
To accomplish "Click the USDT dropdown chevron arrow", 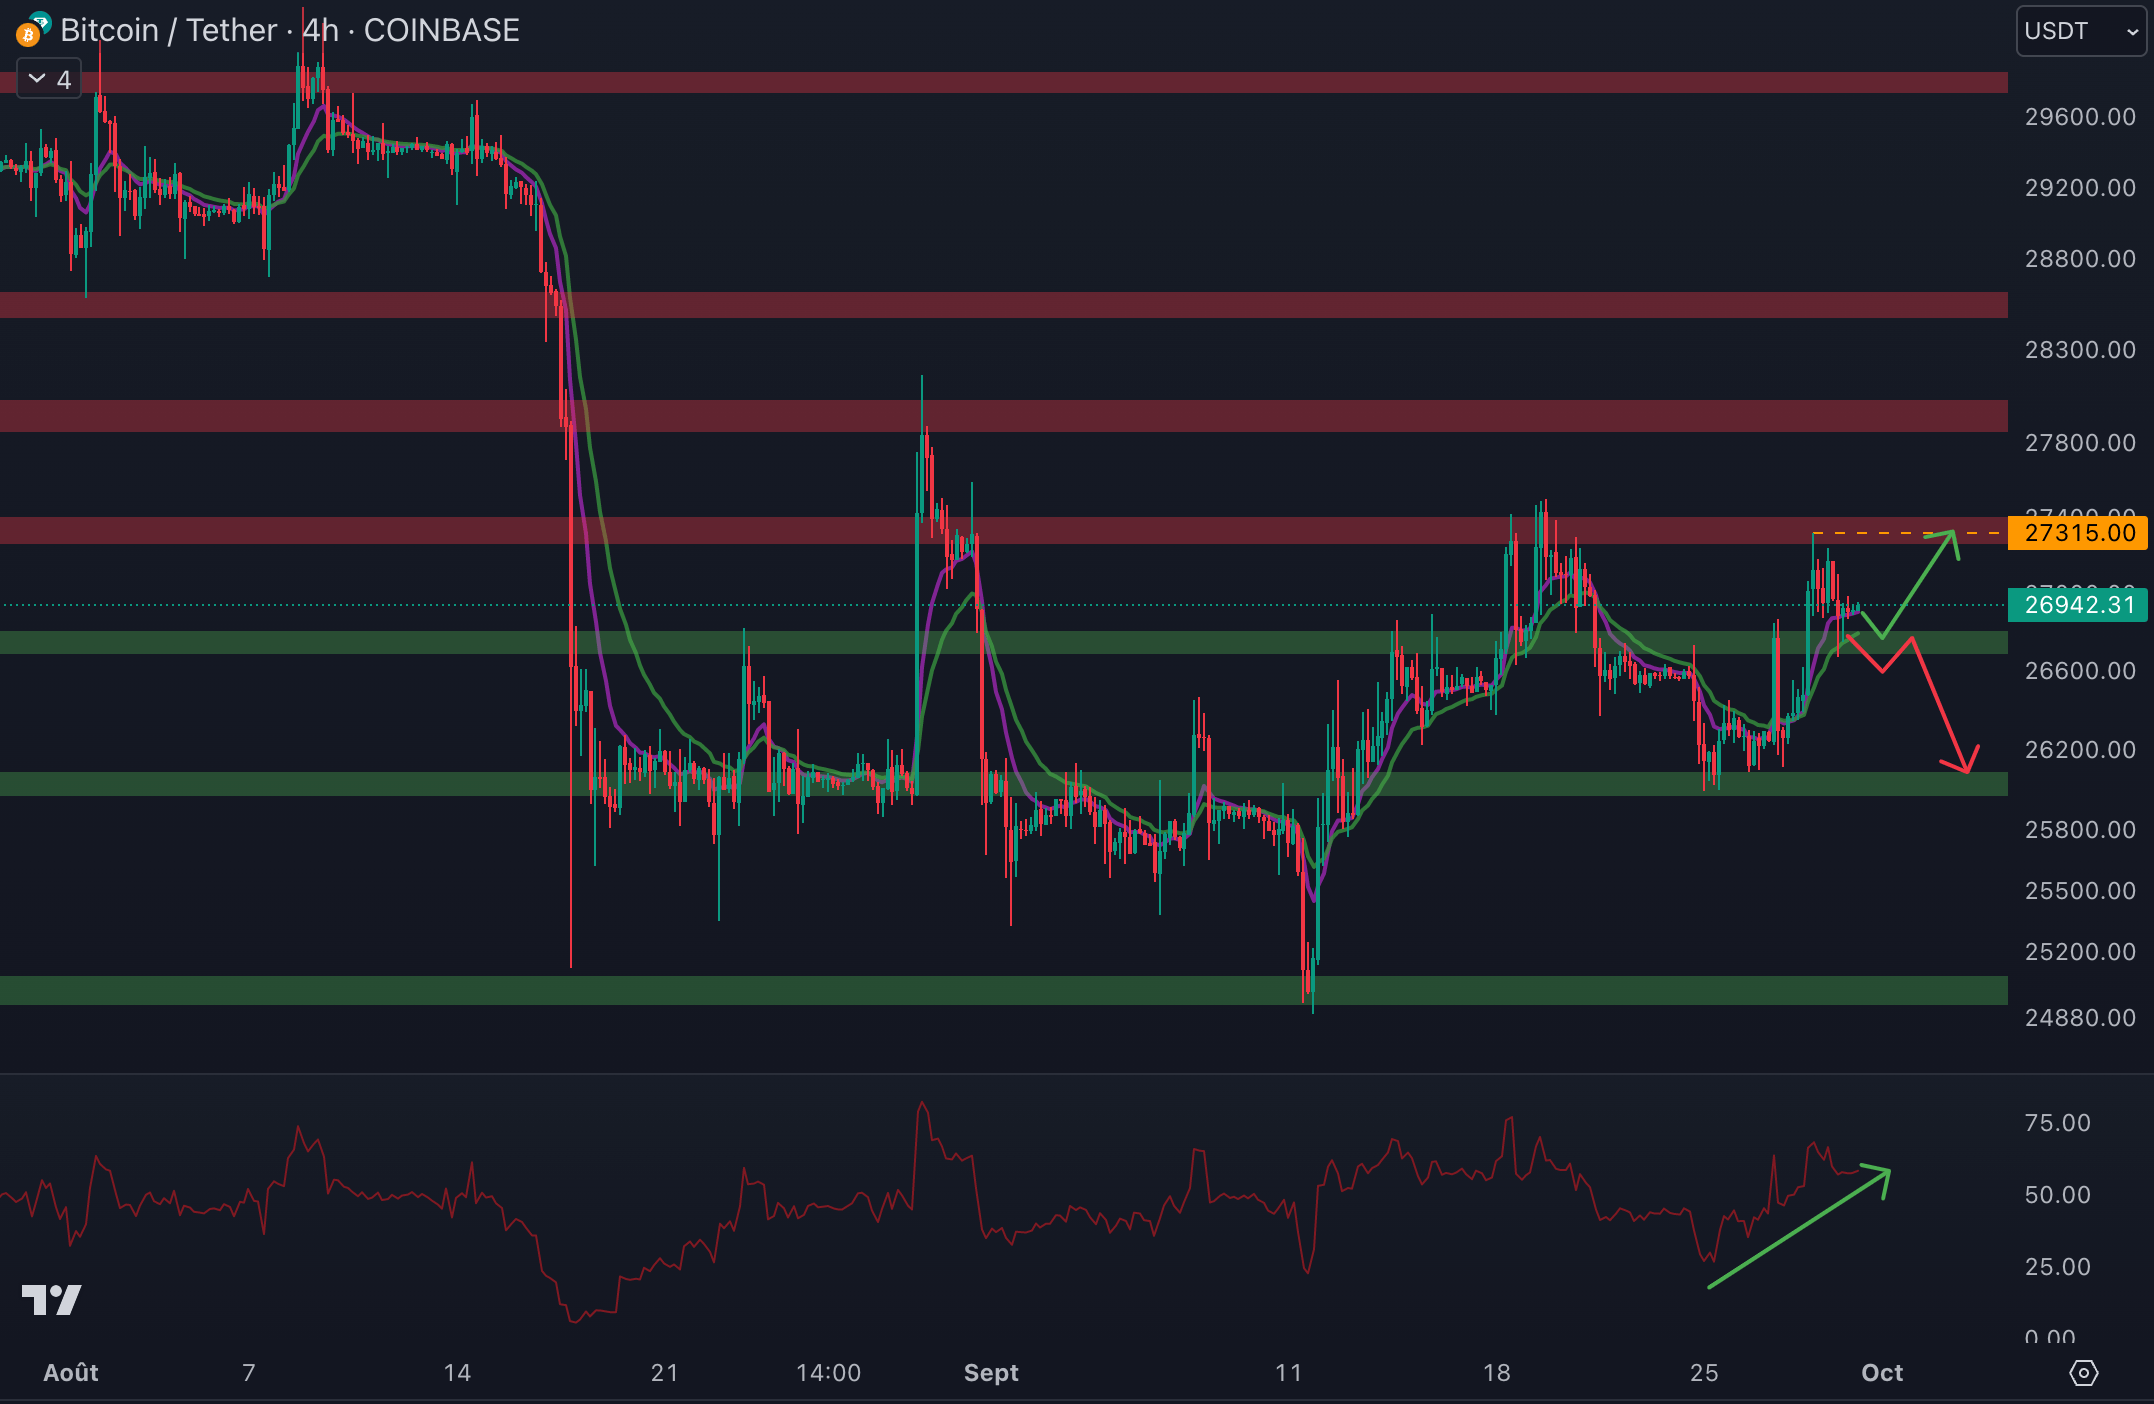I will point(2132,32).
